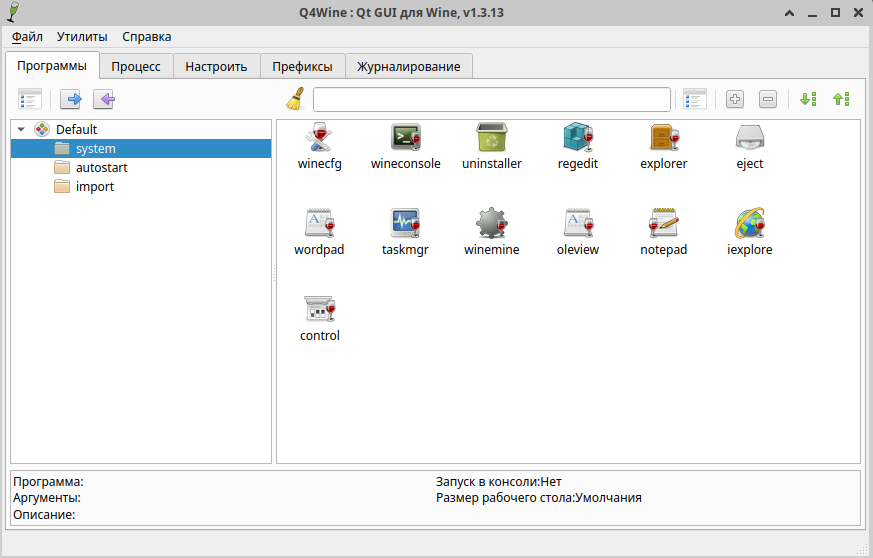Click the Q4Wine wine glass title icon
Image resolution: width=873 pixels, height=558 pixels.
[13, 12]
